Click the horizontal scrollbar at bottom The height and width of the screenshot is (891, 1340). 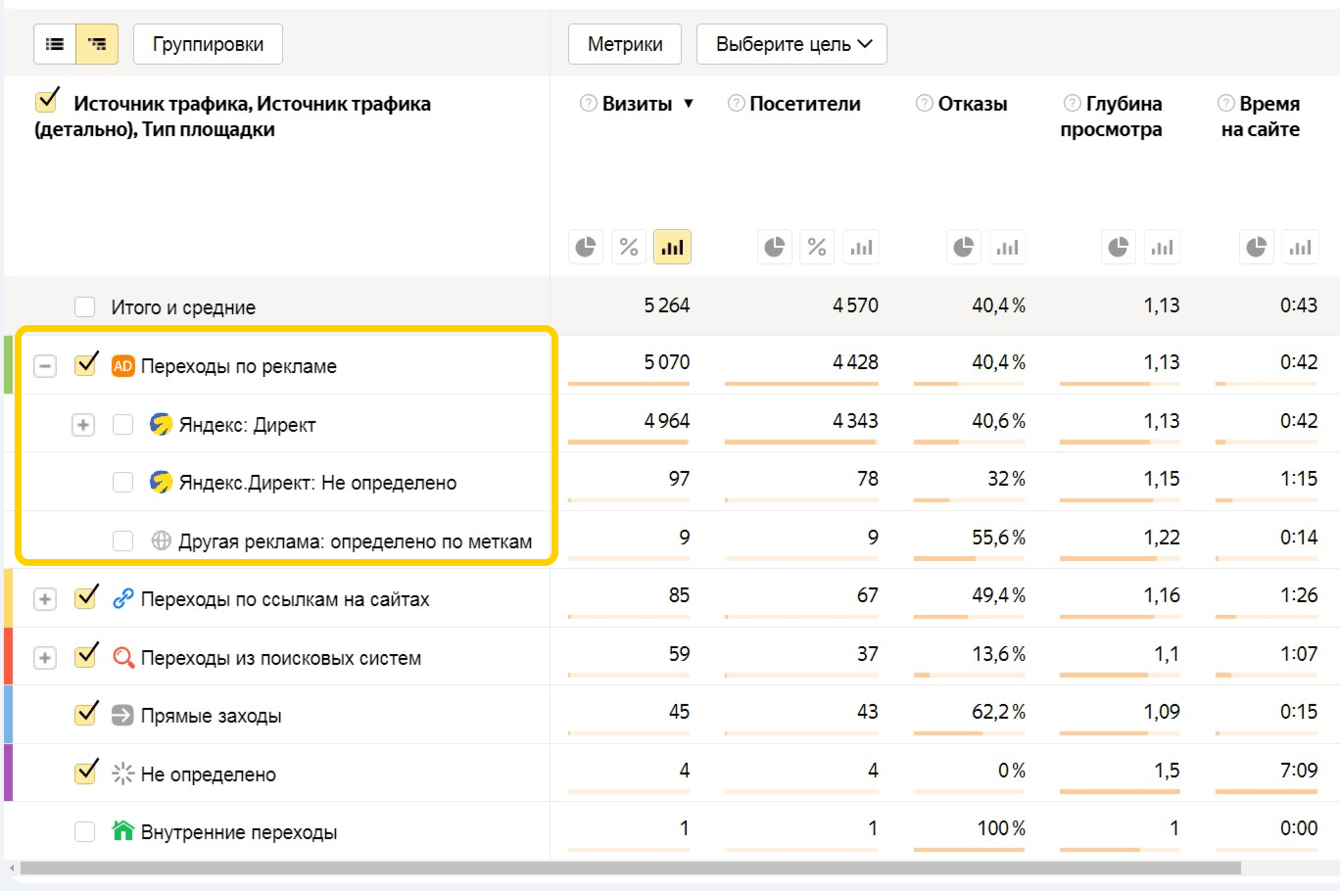tap(630, 868)
